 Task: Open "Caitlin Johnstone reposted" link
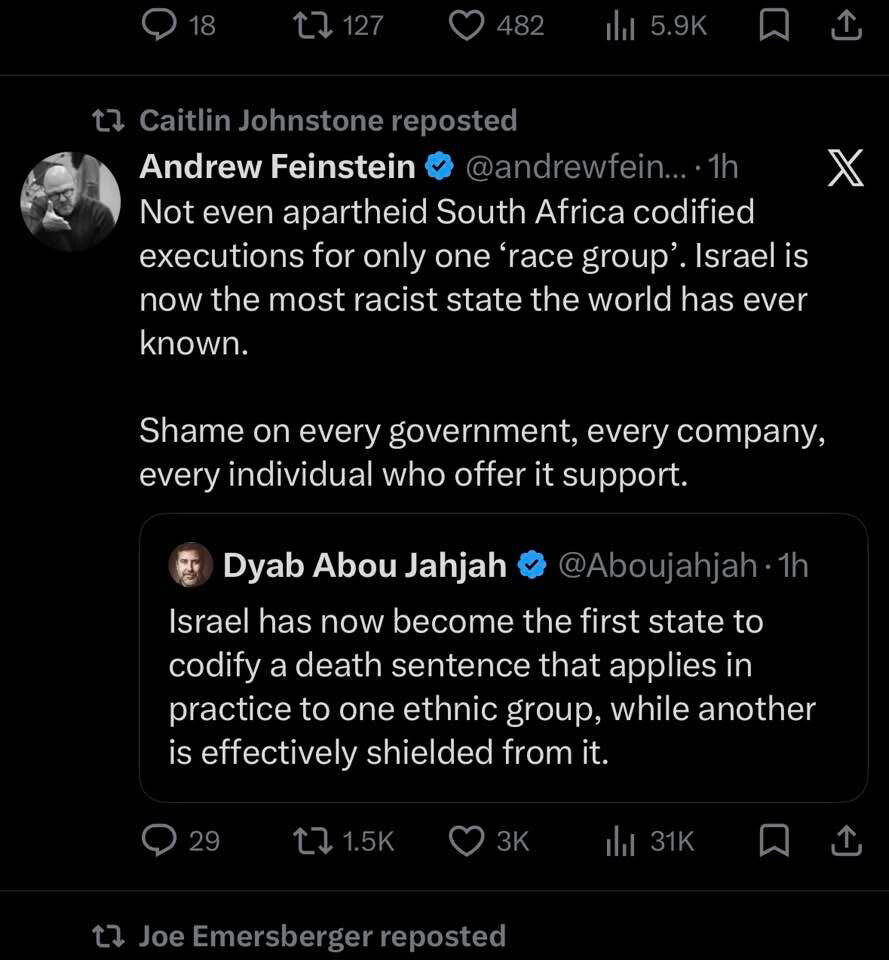click(x=327, y=120)
